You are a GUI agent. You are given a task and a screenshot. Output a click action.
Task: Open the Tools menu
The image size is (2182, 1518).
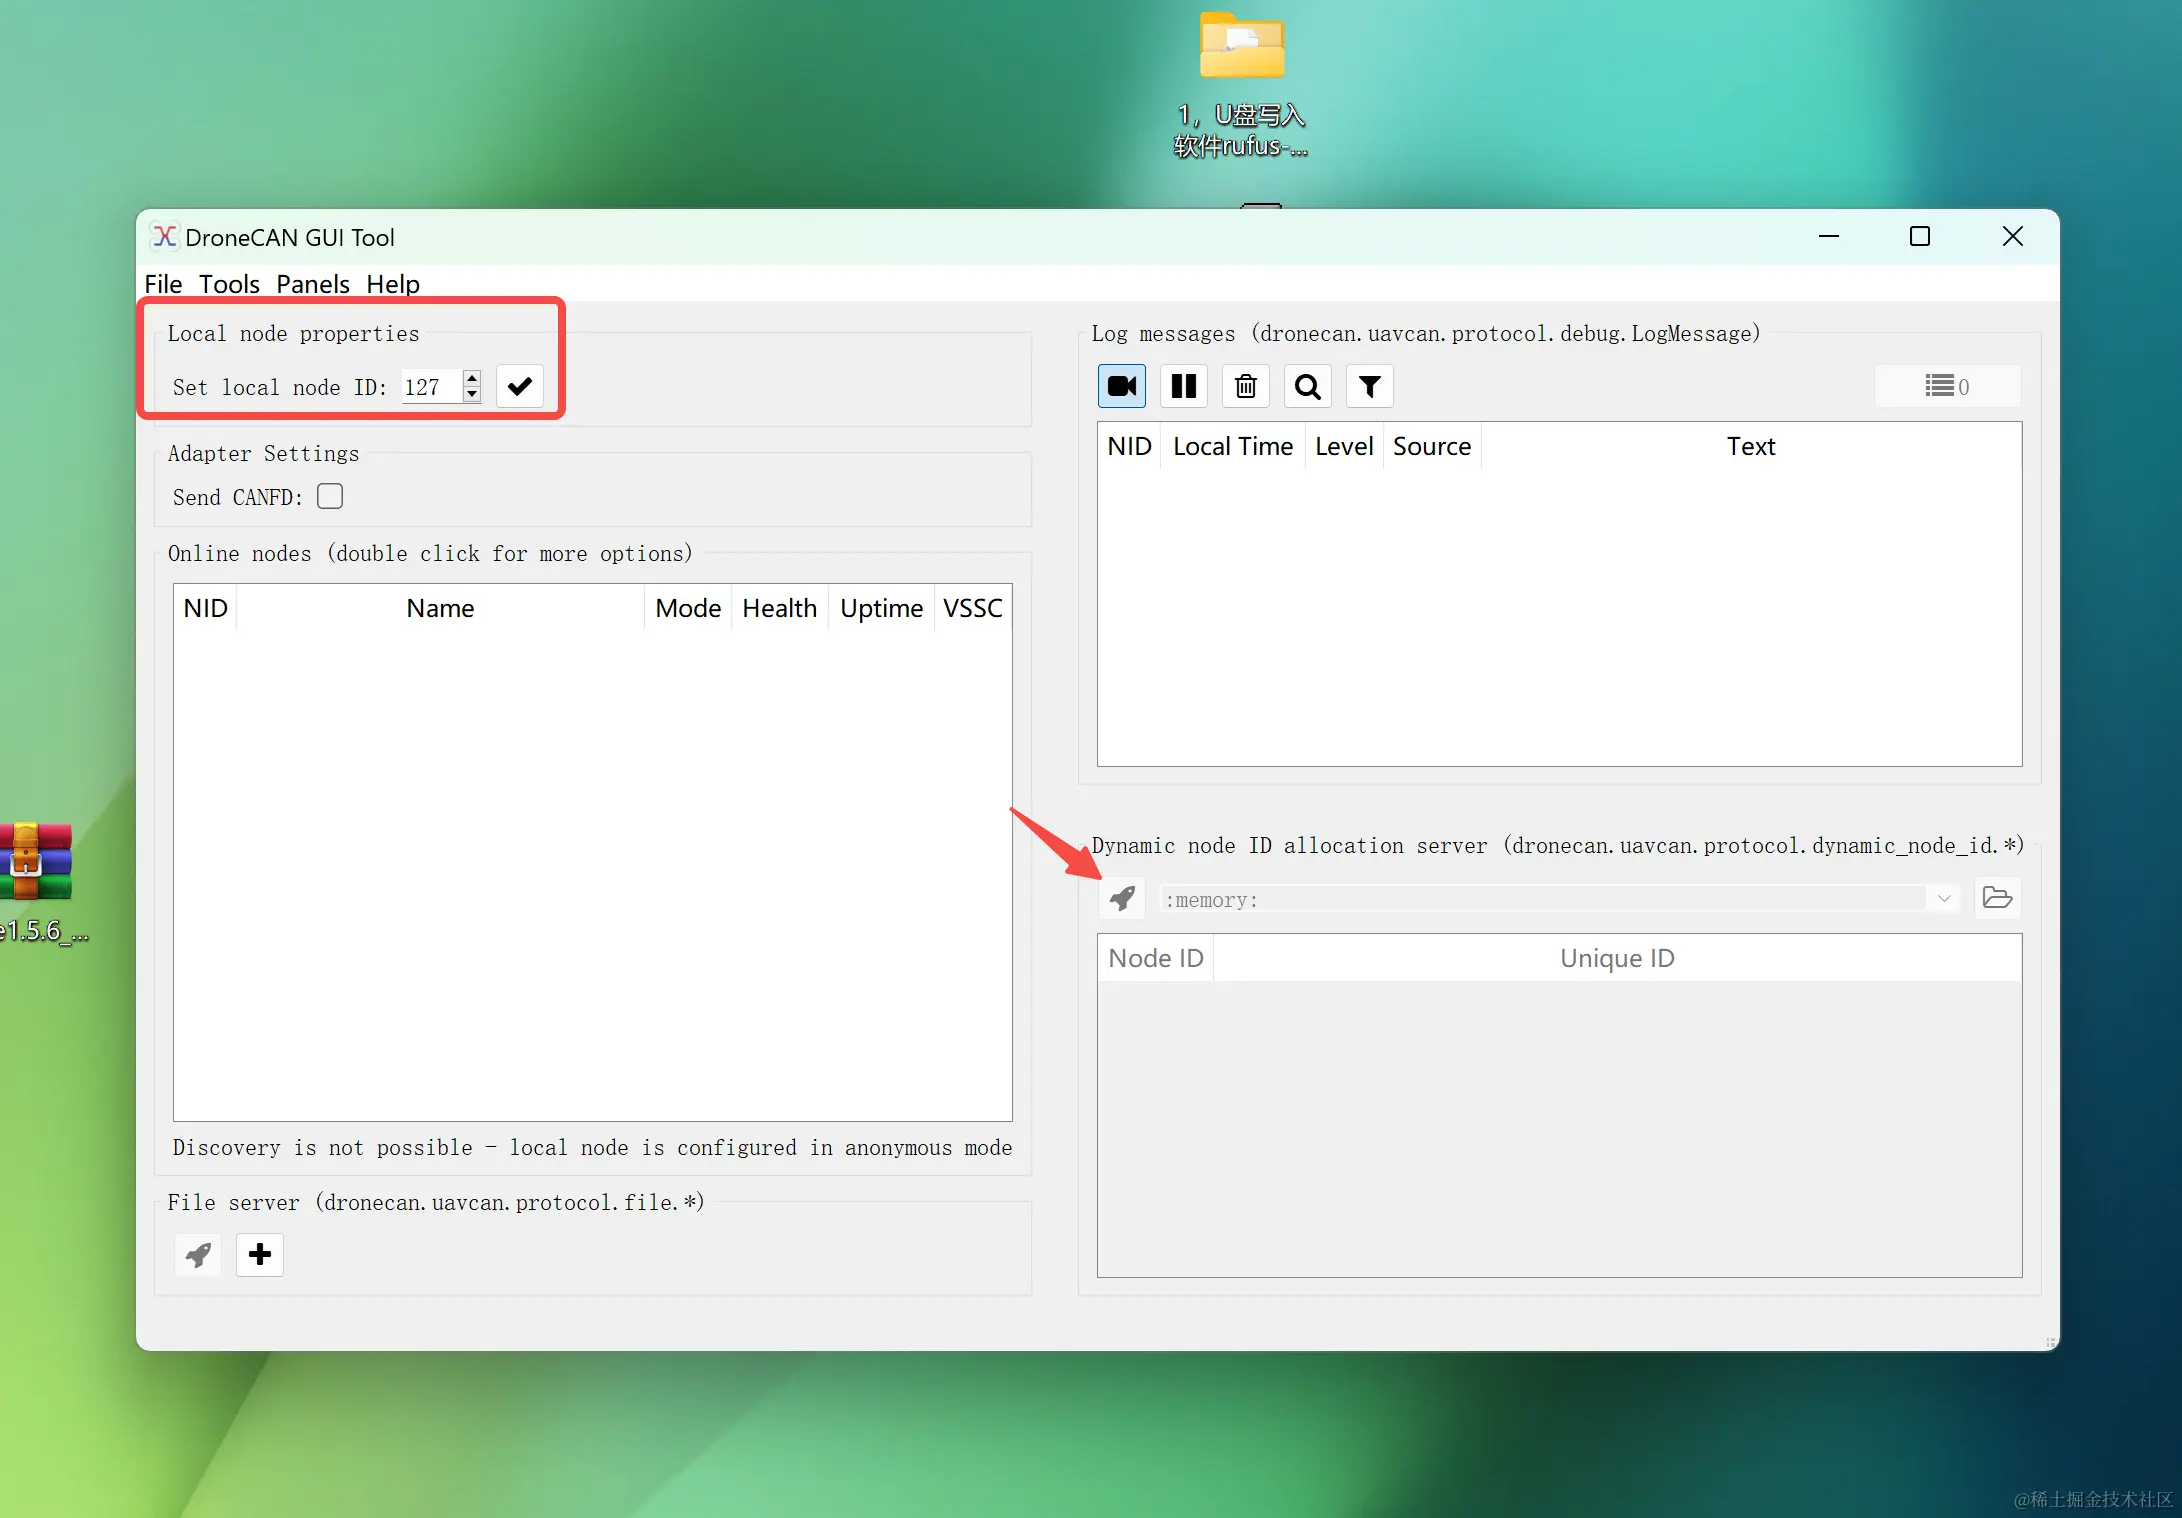pos(229,284)
